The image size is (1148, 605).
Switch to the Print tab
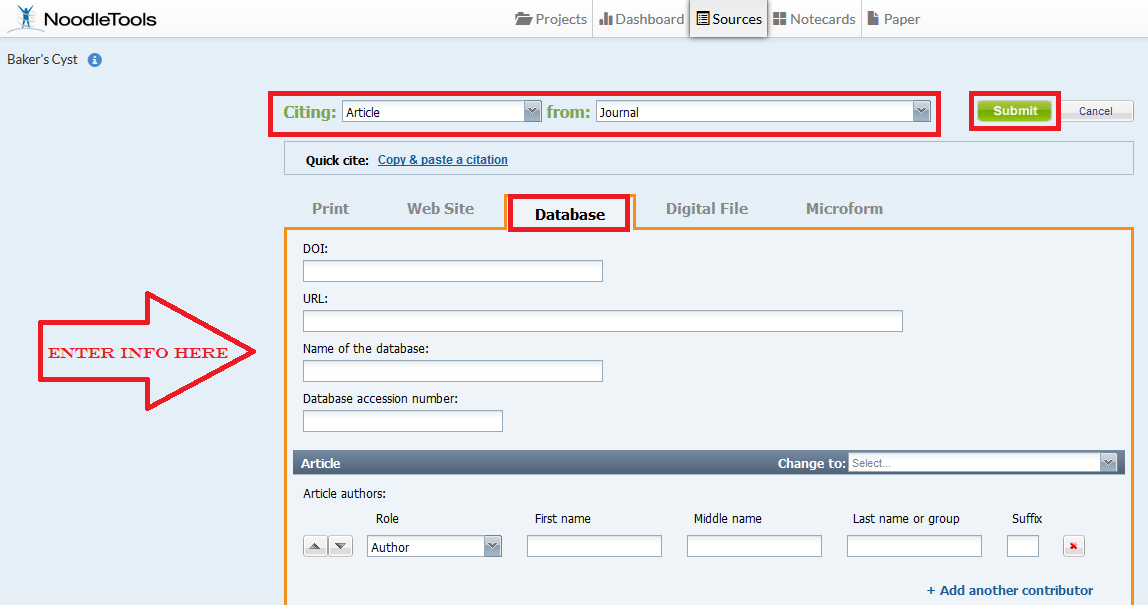(330, 209)
